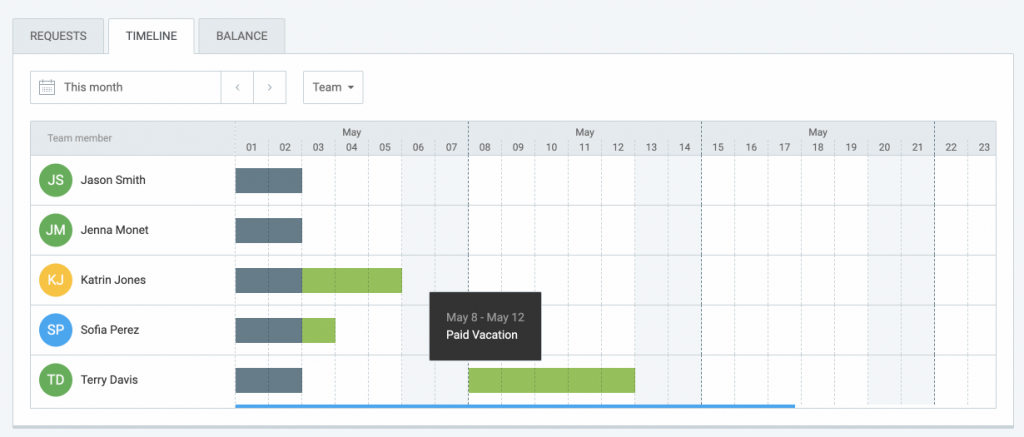
Task: Click Jason Smith's JS avatar
Action: [56, 180]
